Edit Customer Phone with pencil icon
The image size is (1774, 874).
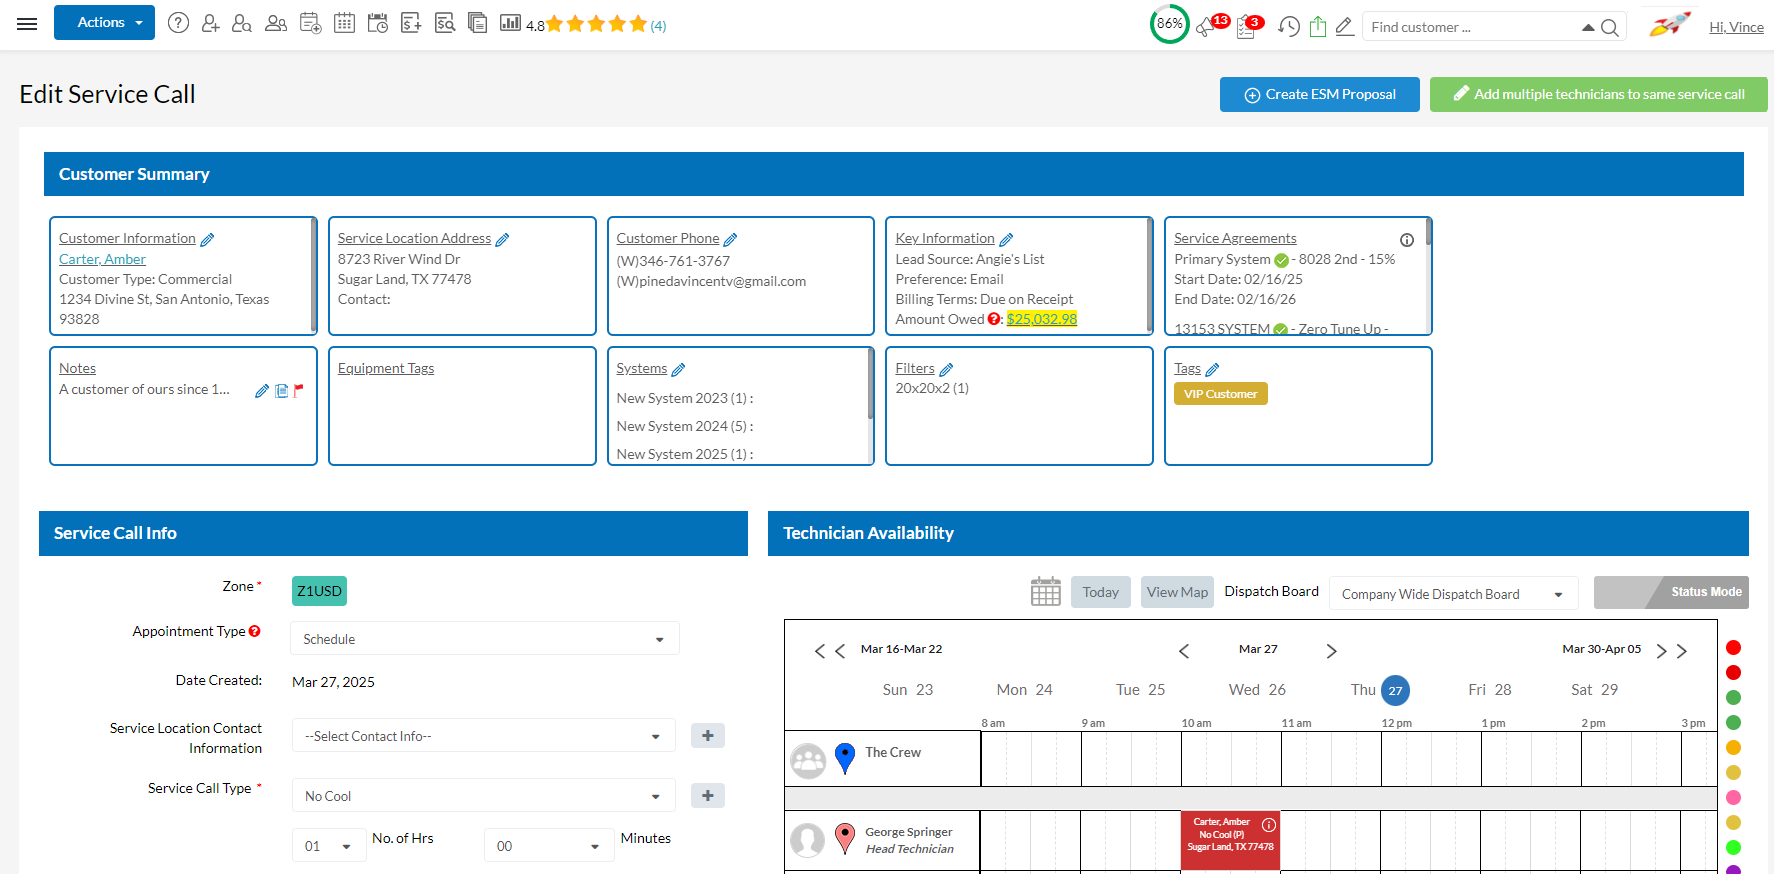(730, 240)
